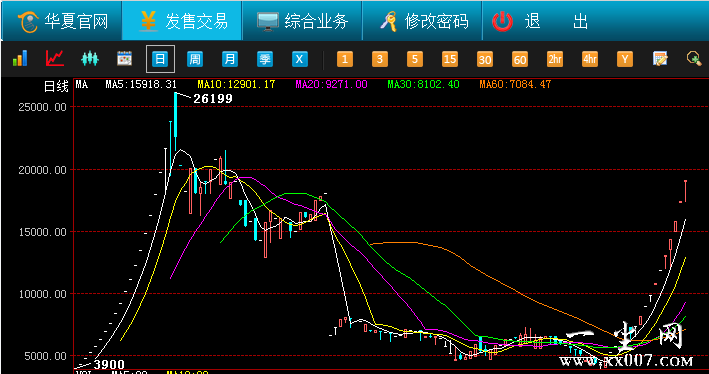This screenshot has height=374, width=709.
Task: Select the X period button
Action: point(299,59)
